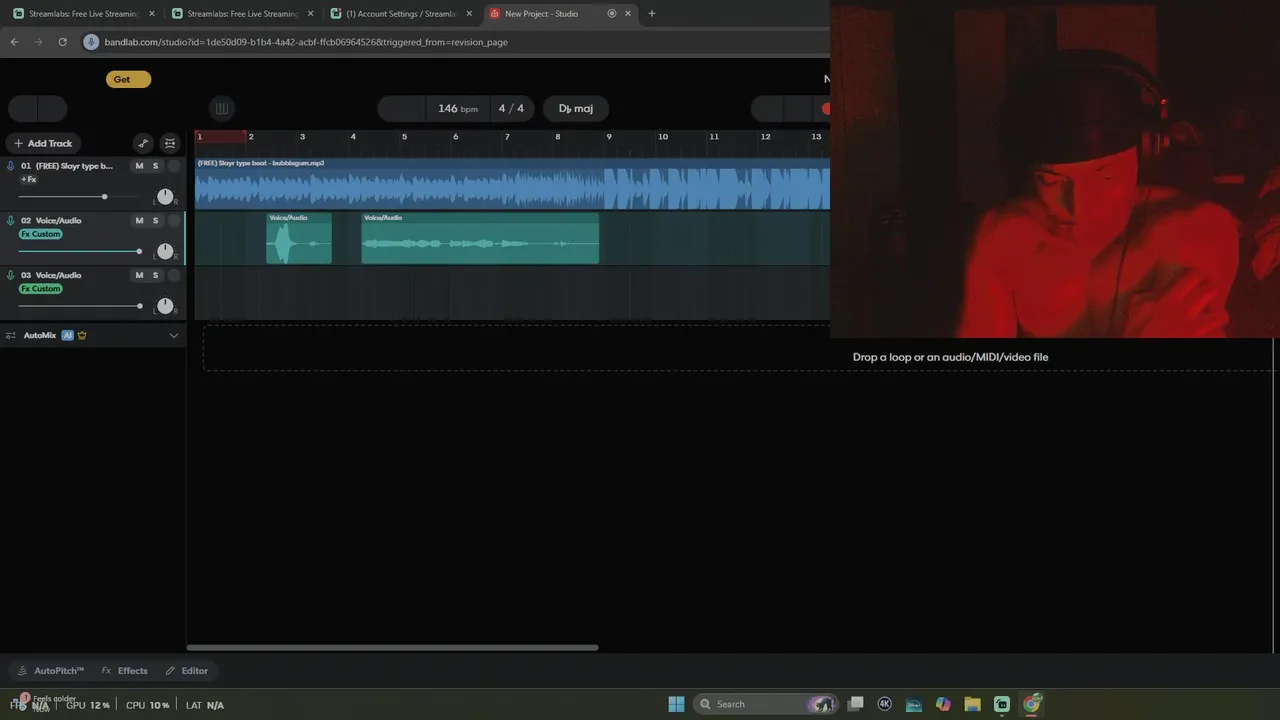Open Disney+ from the taskbar
The height and width of the screenshot is (720, 1280).
(914, 704)
